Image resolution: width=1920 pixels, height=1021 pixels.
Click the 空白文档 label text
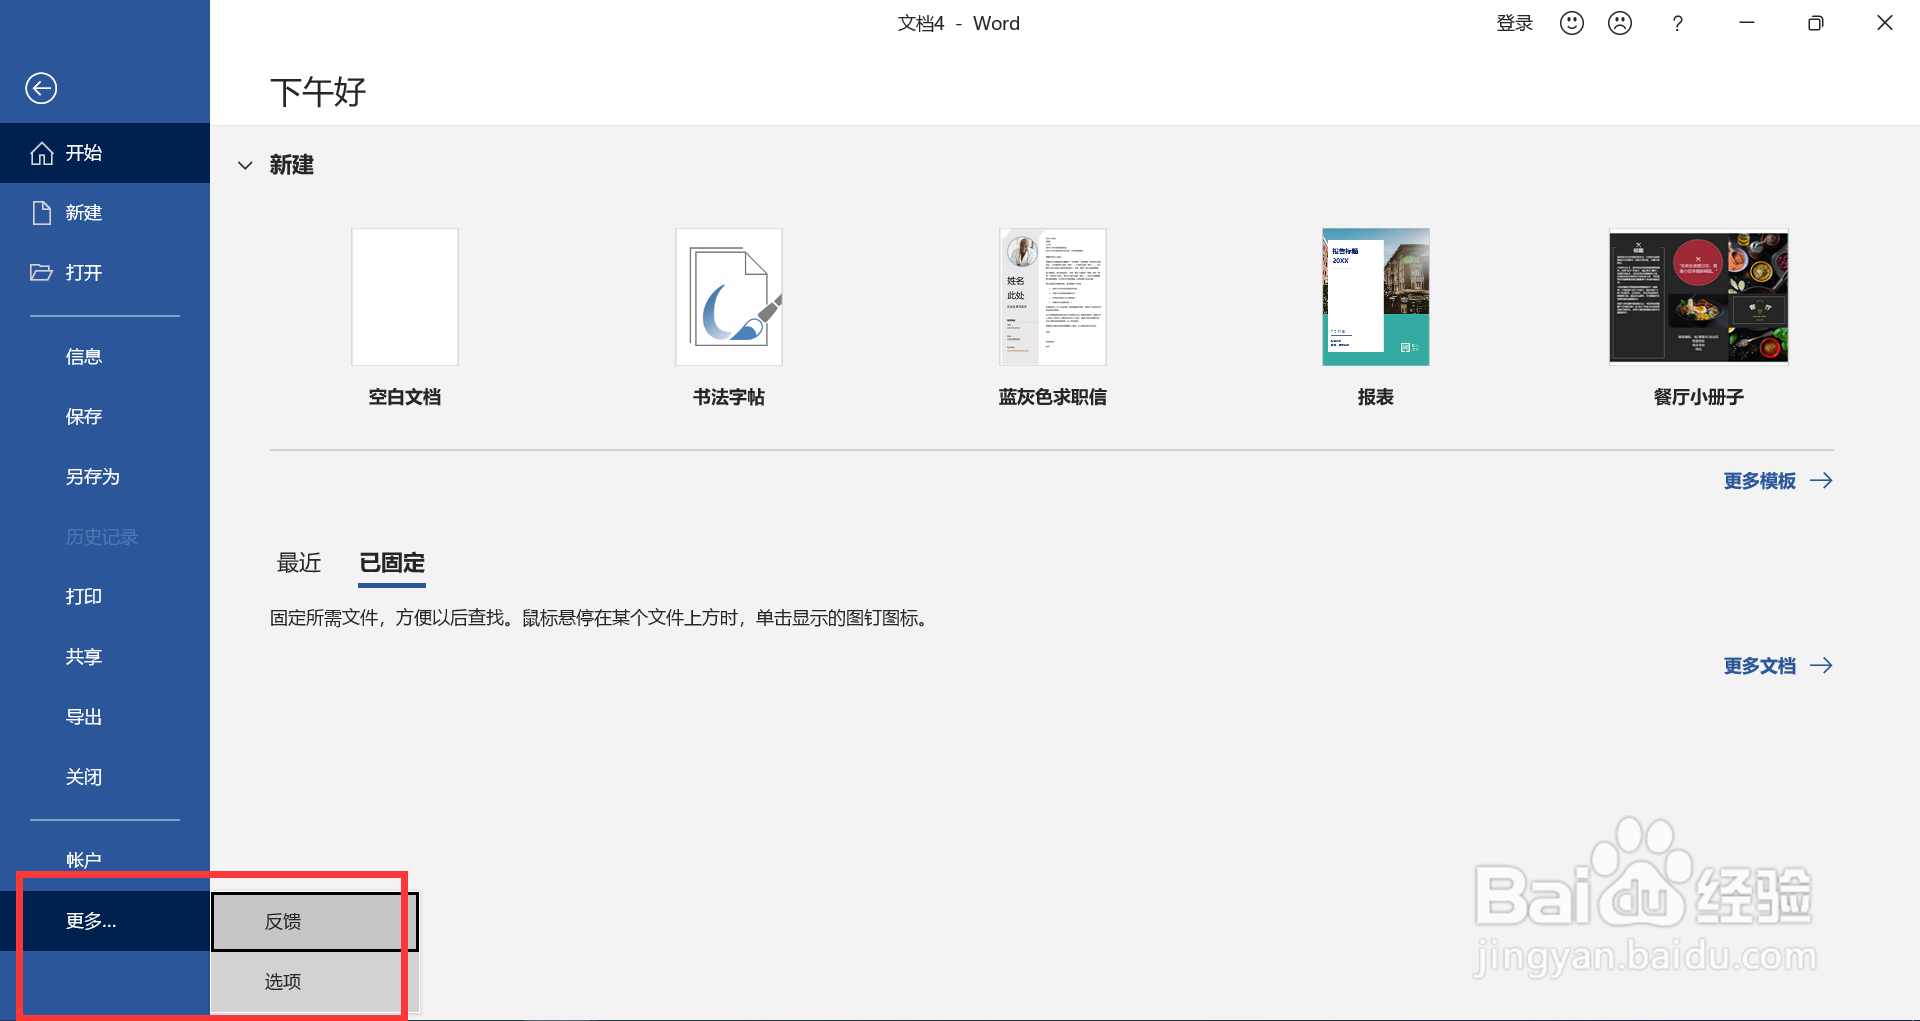(x=405, y=397)
